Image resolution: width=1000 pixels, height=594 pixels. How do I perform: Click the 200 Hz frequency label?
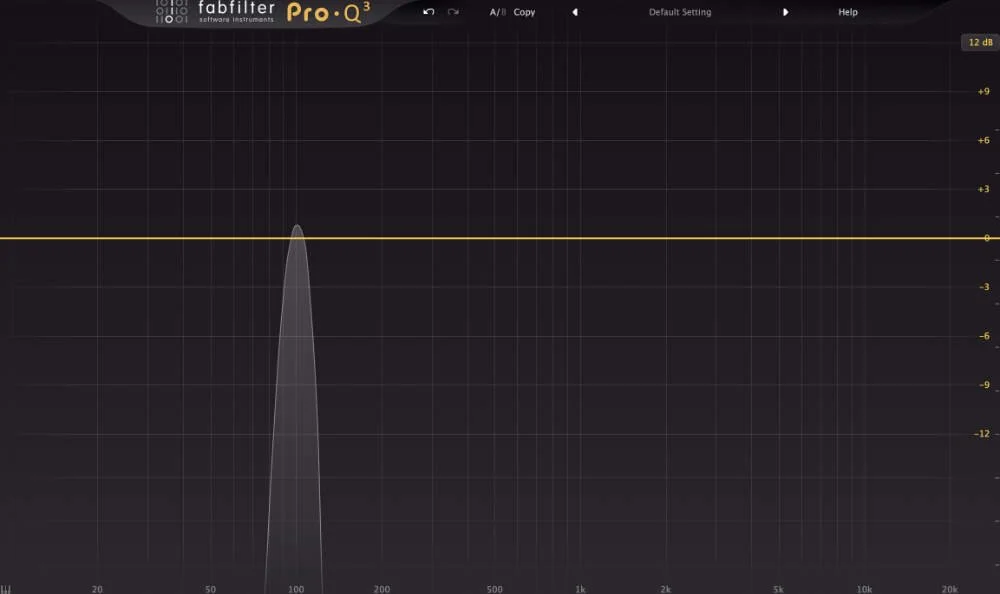click(382, 589)
